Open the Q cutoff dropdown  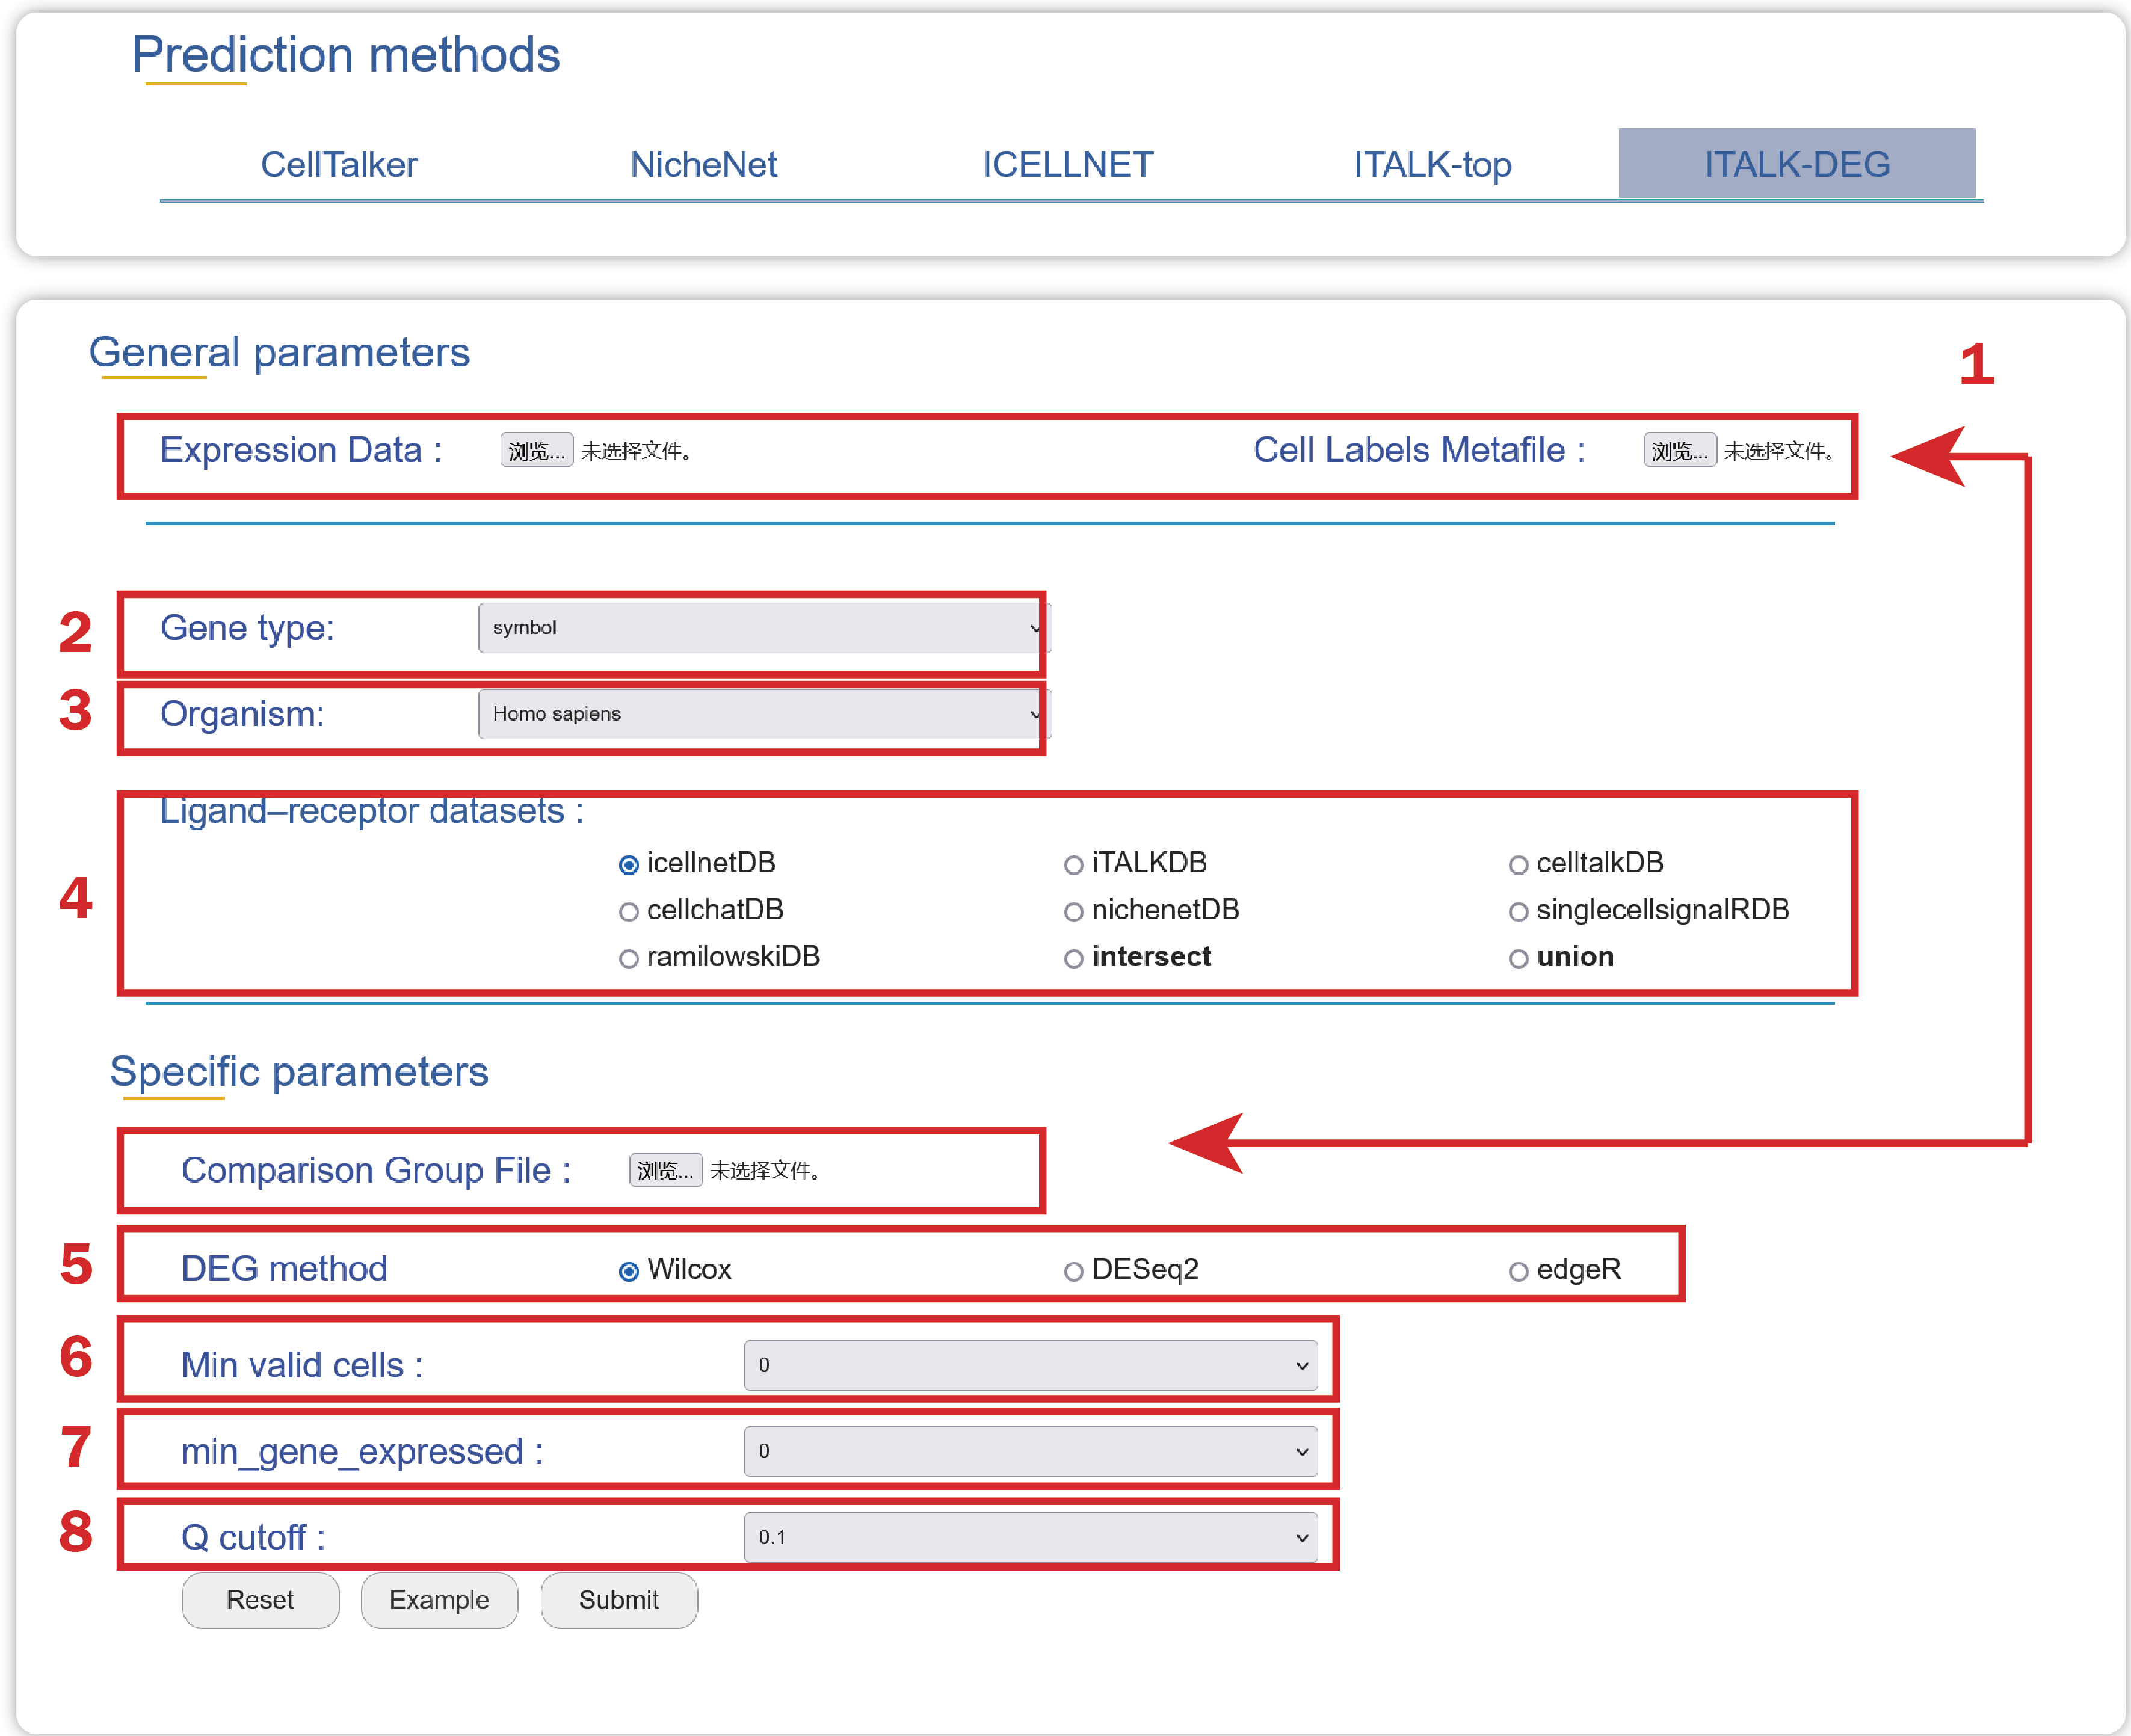[x=1030, y=1537]
